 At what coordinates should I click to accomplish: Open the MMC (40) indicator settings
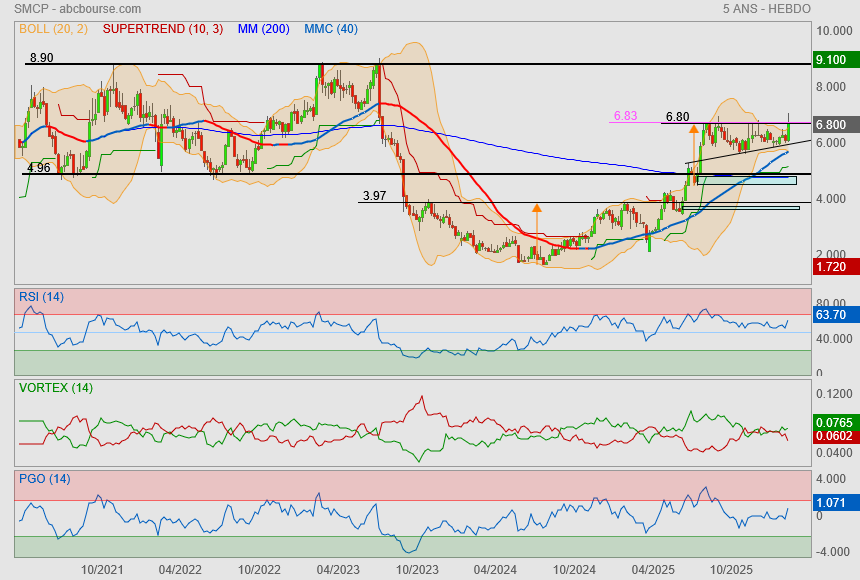[330, 29]
